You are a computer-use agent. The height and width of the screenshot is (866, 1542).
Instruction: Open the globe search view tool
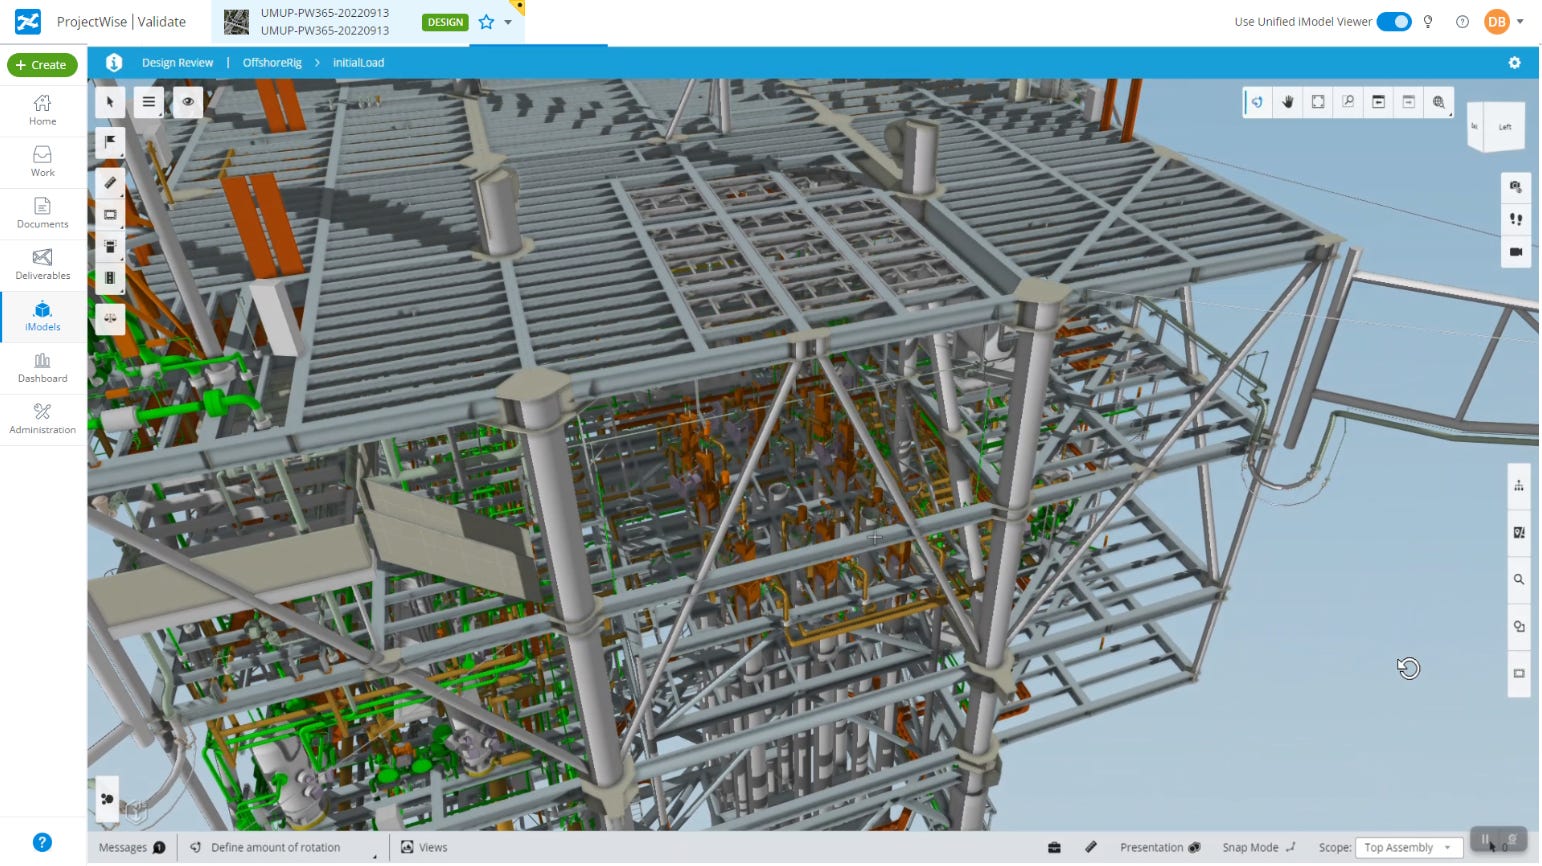coord(1439,102)
